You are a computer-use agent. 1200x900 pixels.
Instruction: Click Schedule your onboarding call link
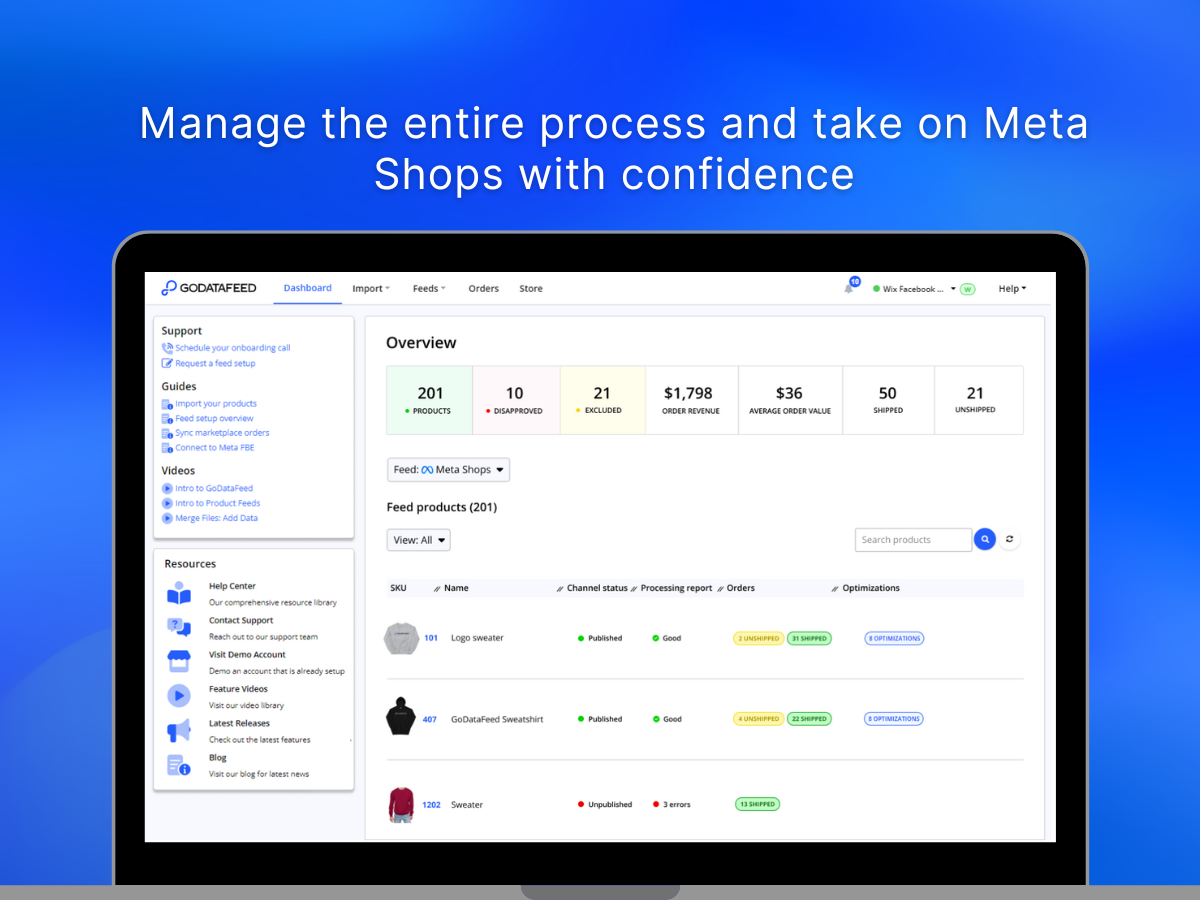[x=233, y=348]
